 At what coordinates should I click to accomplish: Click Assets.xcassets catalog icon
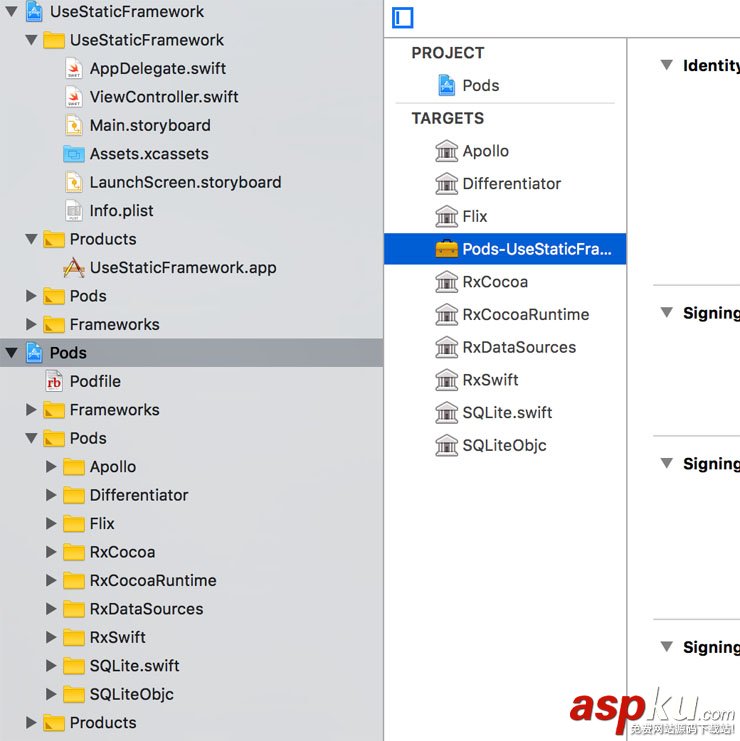pos(74,154)
